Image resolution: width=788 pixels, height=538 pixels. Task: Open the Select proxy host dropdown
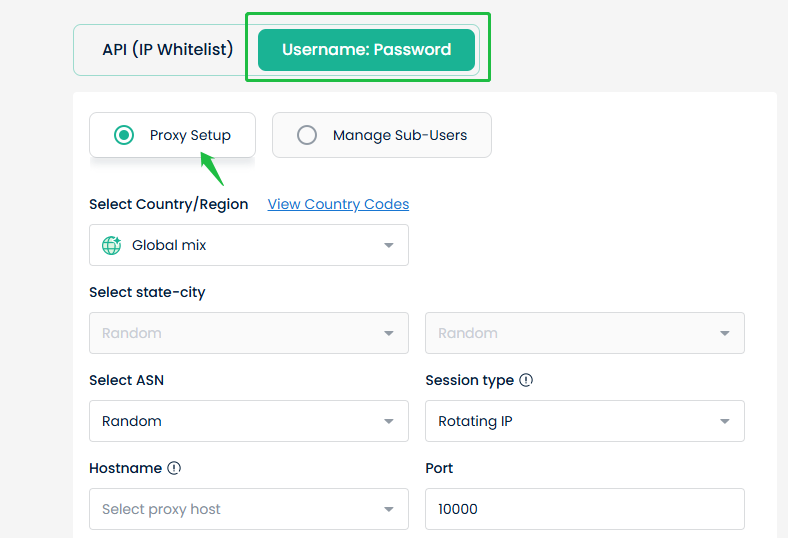pos(249,509)
